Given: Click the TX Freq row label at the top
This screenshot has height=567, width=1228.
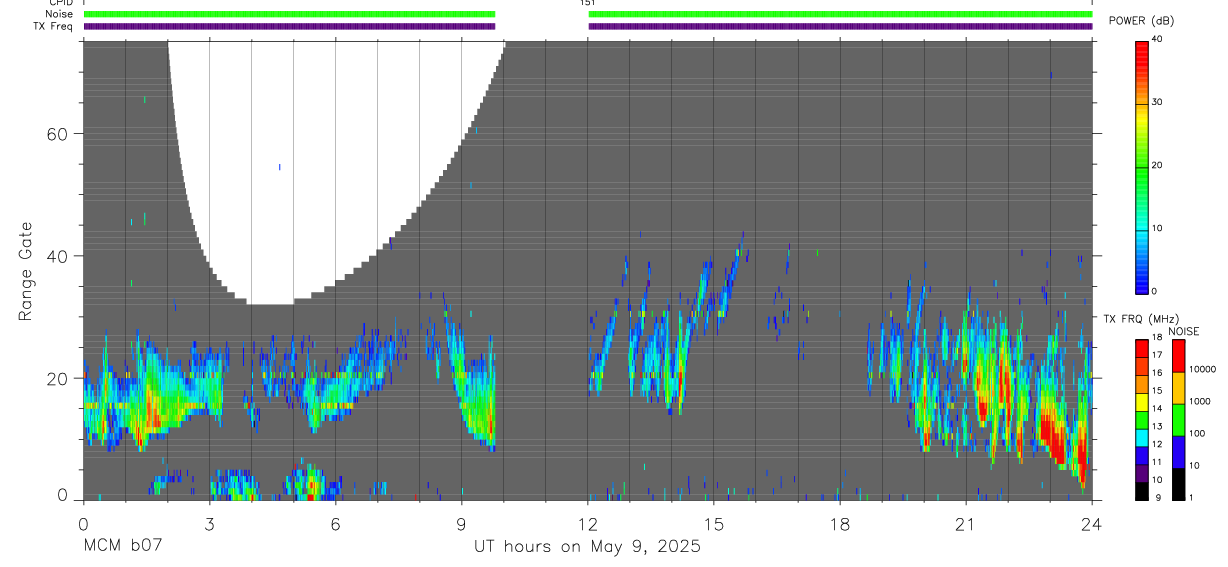Looking at the screenshot, I should tap(53, 26).
